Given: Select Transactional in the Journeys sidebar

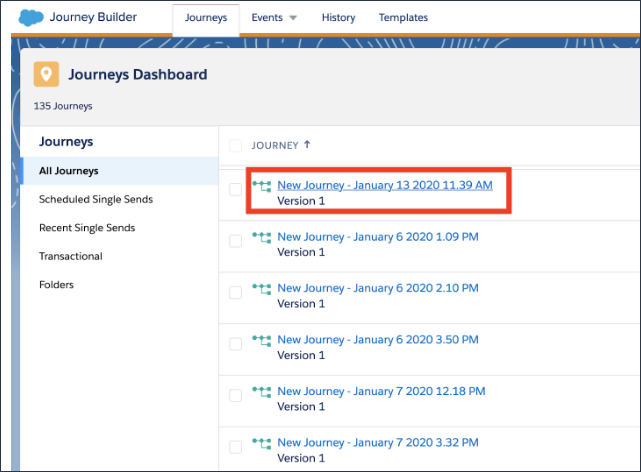Looking at the screenshot, I should (x=71, y=256).
